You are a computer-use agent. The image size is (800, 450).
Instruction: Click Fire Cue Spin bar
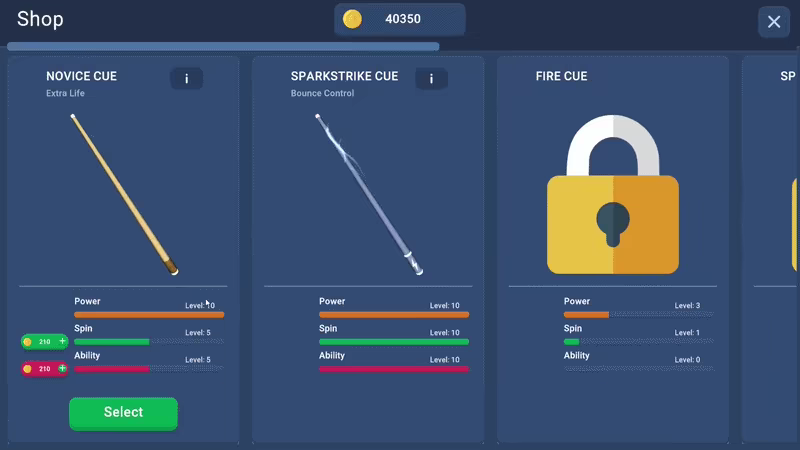pos(639,342)
